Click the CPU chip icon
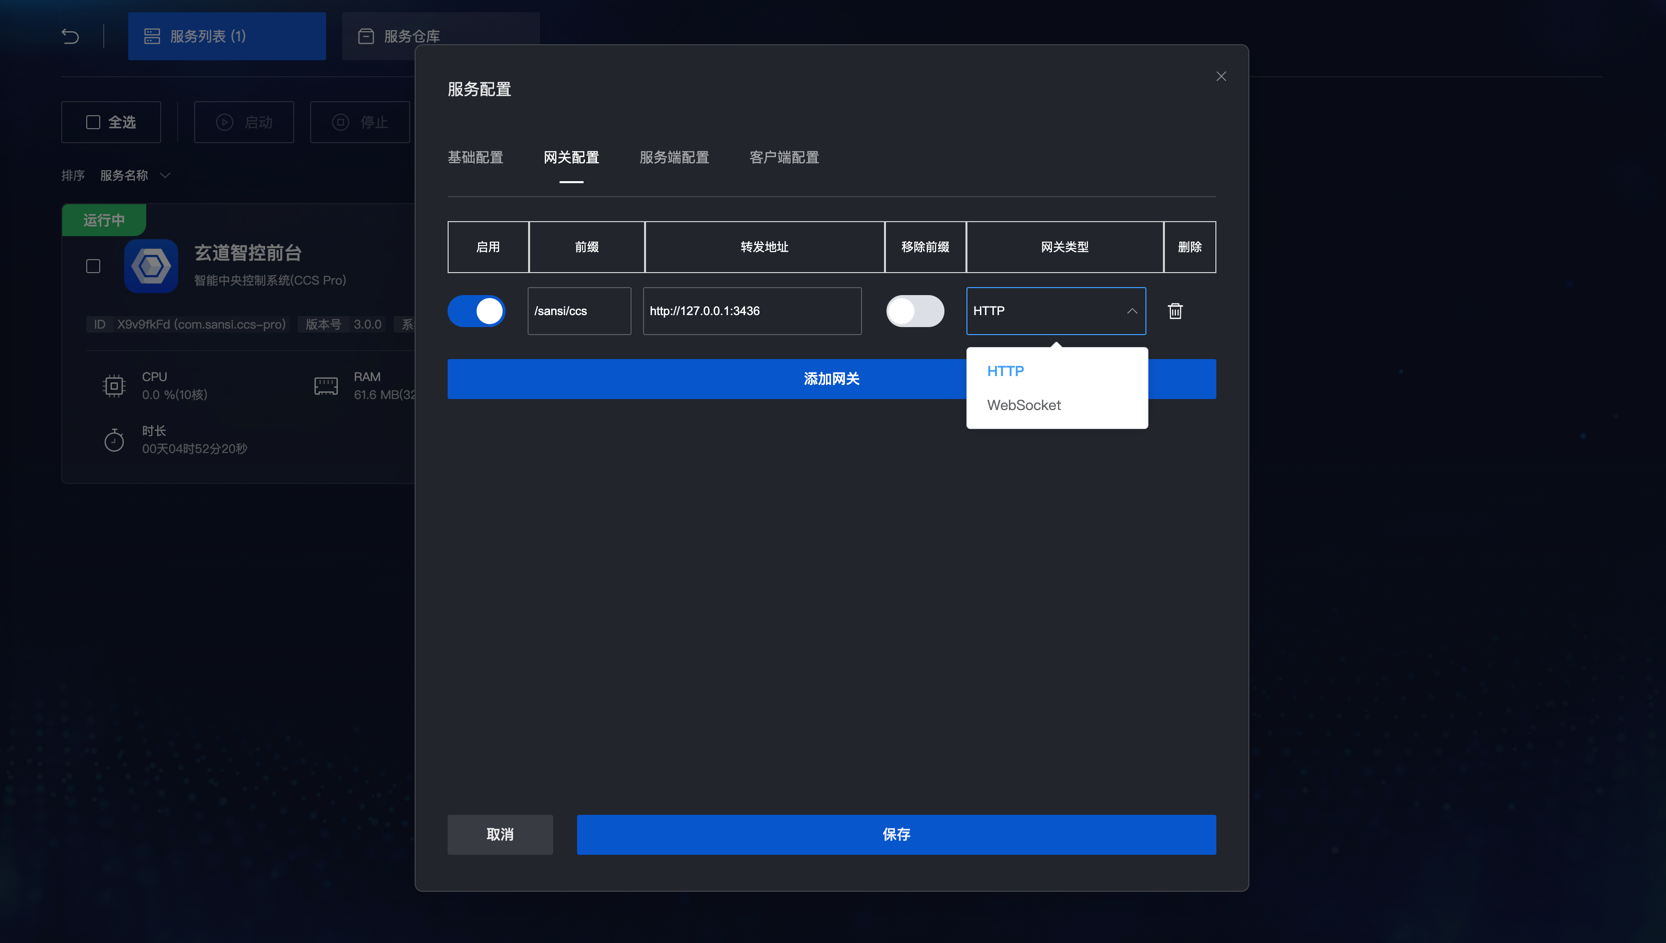Viewport: 1666px width, 943px height. [x=114, y=386]
